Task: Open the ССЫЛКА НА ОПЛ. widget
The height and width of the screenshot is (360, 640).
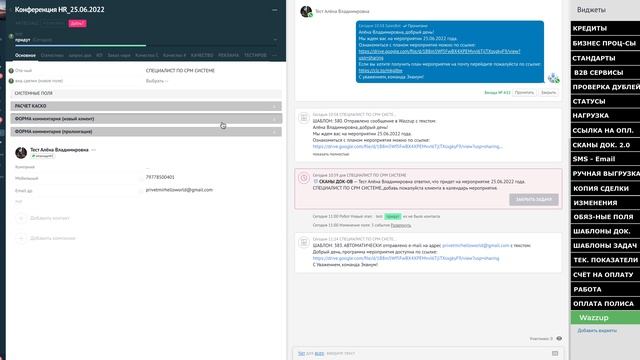Action: (605, 130)
